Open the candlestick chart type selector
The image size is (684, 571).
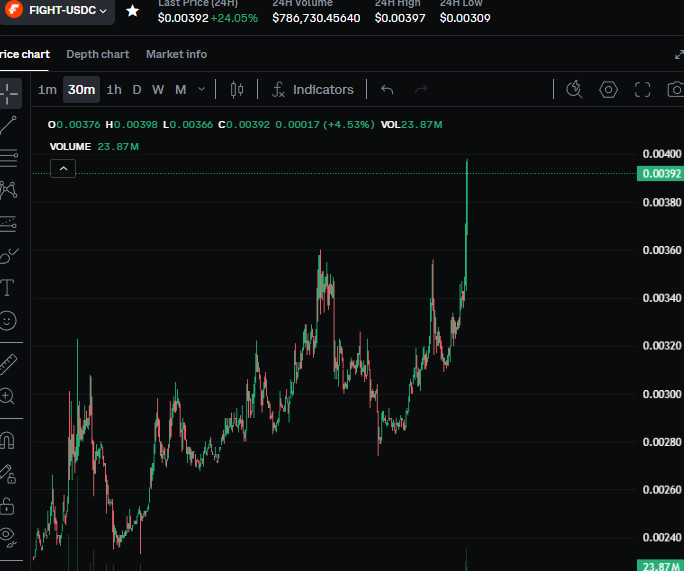[237, 89]
